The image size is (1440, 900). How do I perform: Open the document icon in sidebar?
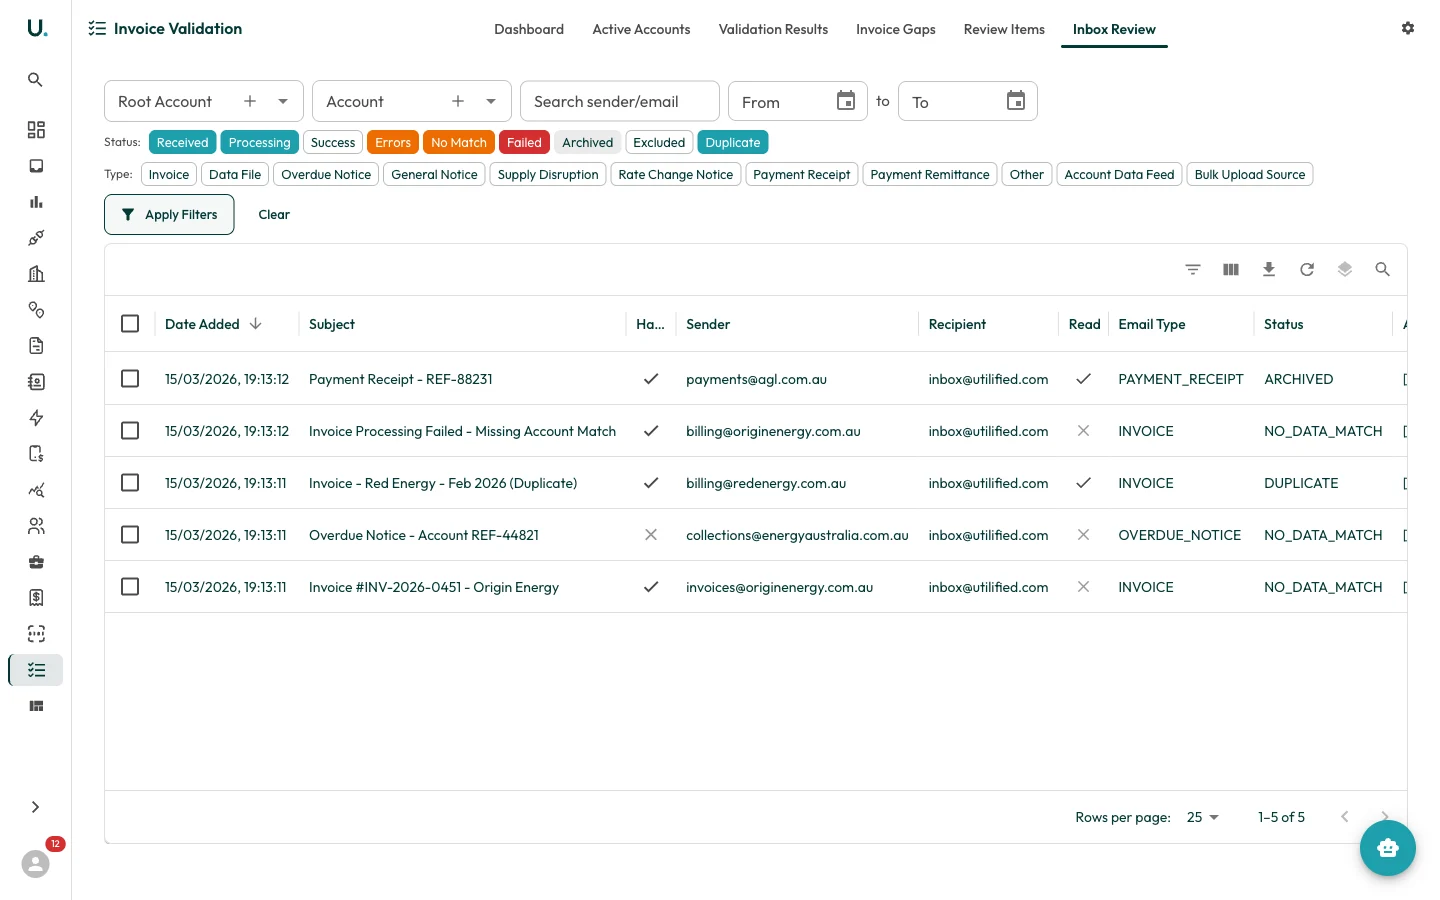[36, 346]
